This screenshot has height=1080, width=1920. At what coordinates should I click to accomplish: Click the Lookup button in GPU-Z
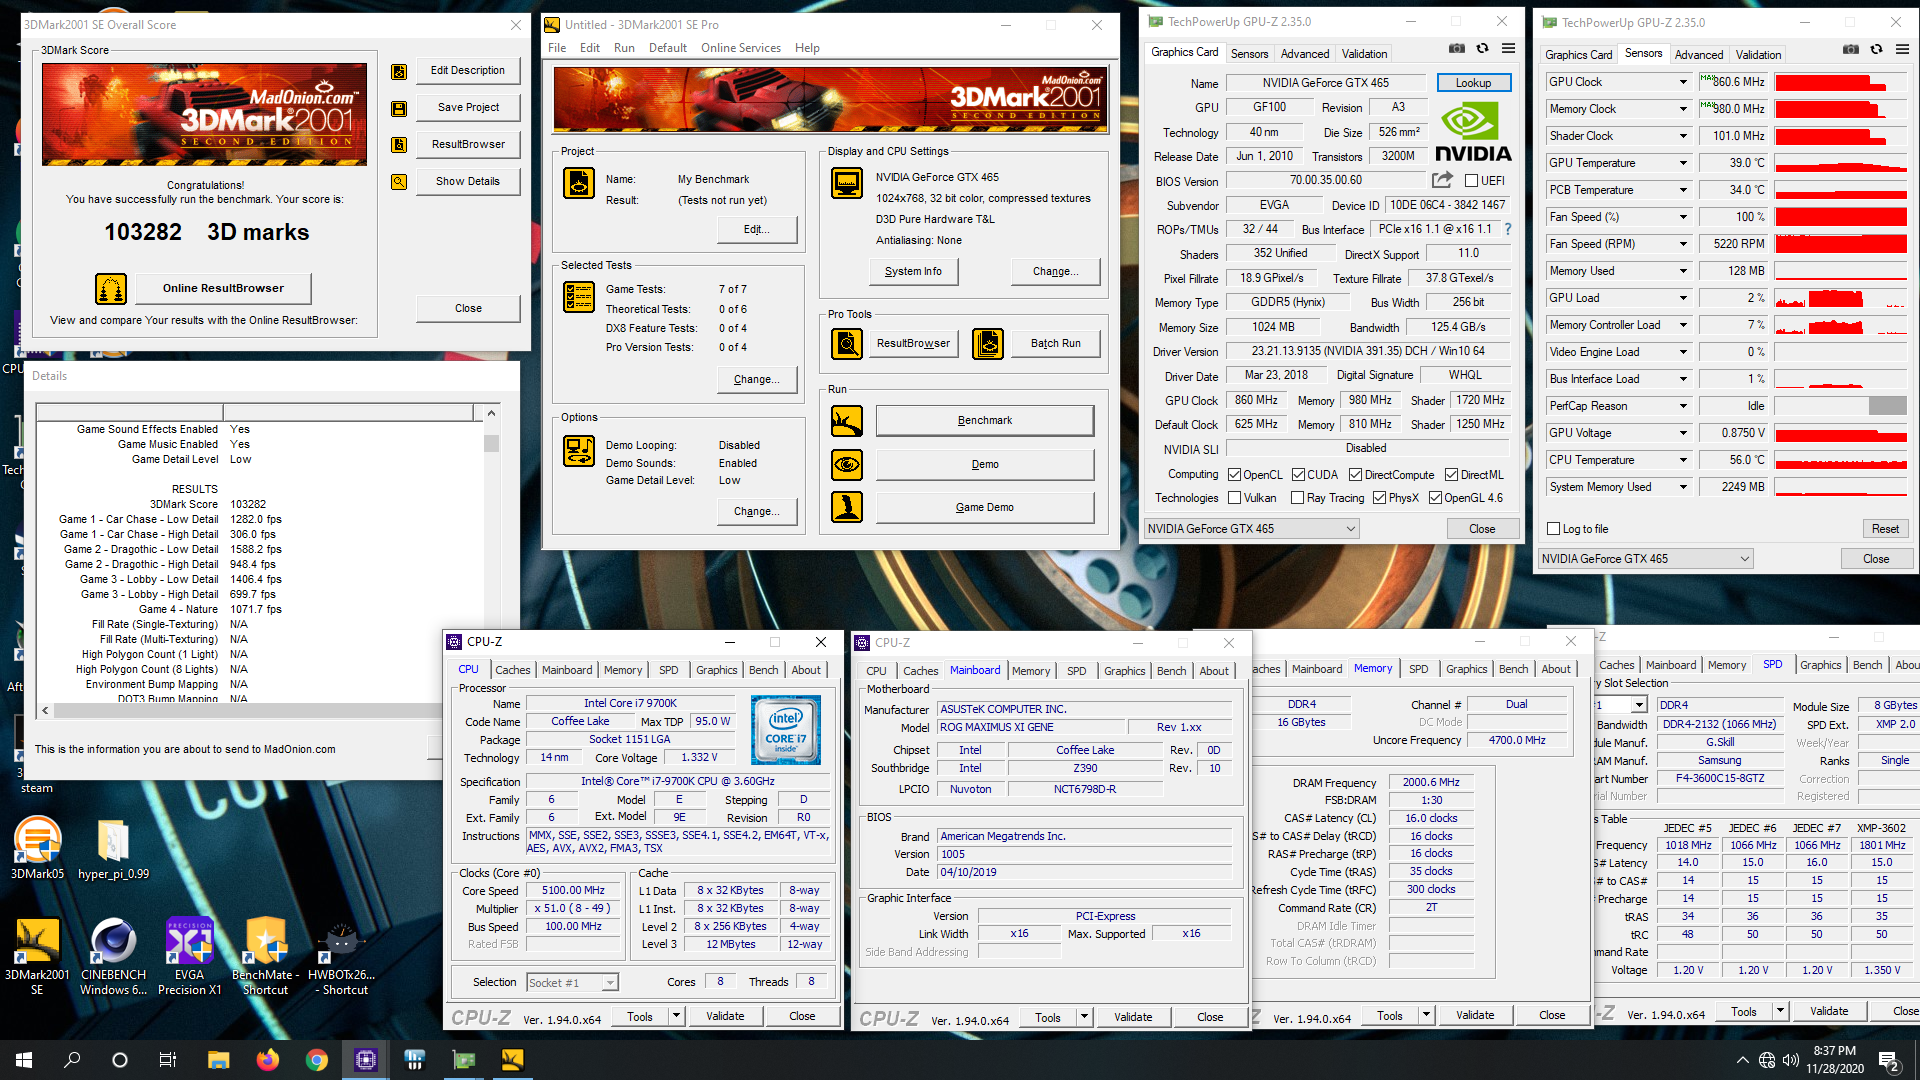point(1473,83)
